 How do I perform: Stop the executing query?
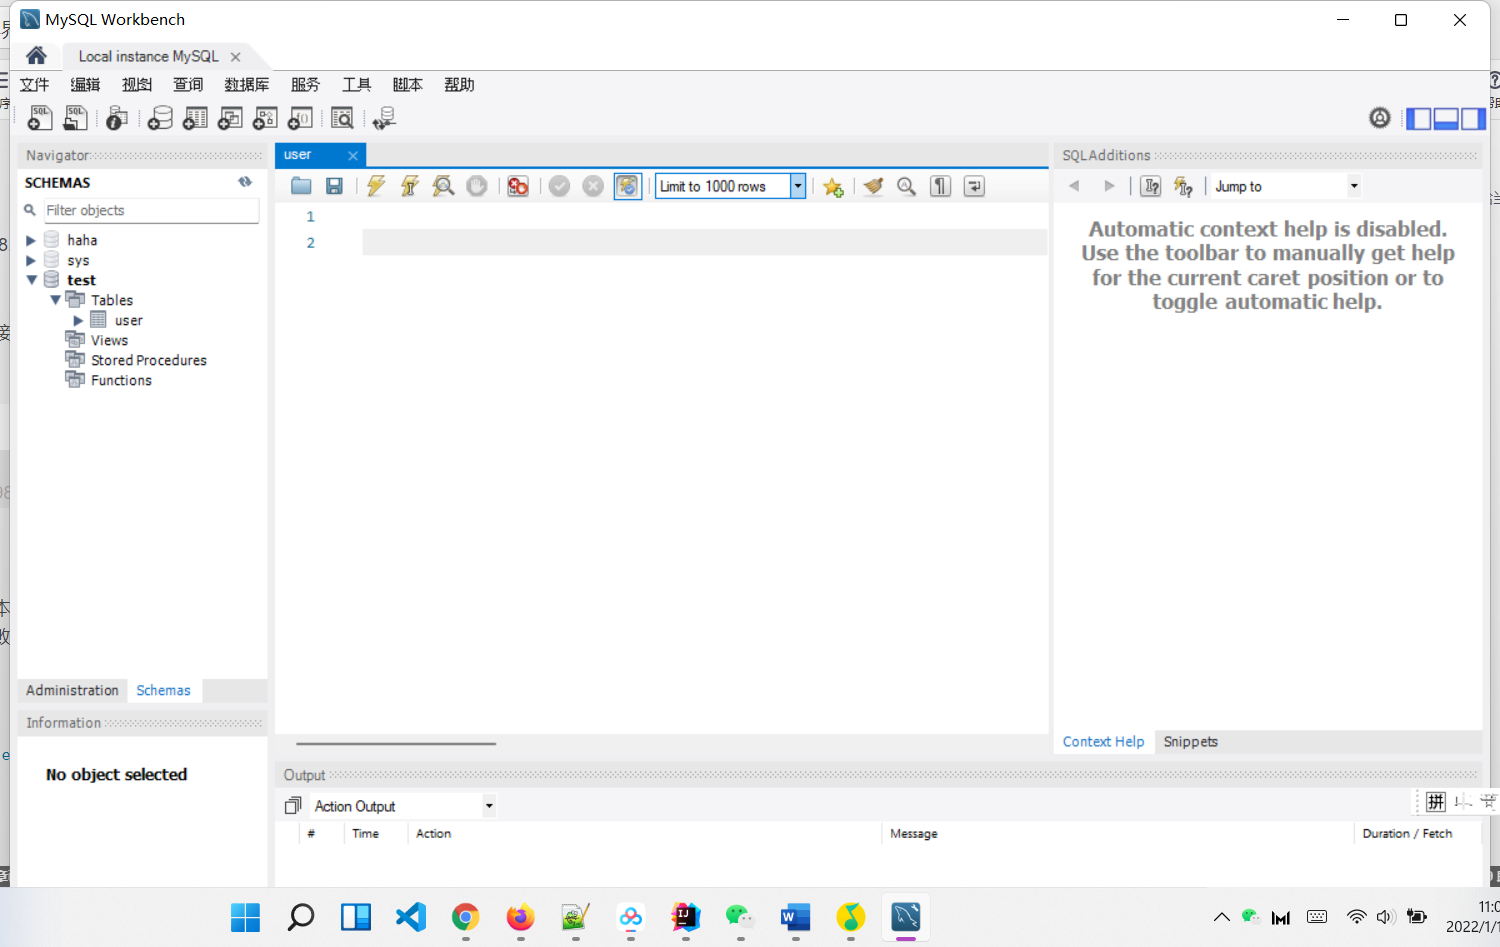point(477,186)
